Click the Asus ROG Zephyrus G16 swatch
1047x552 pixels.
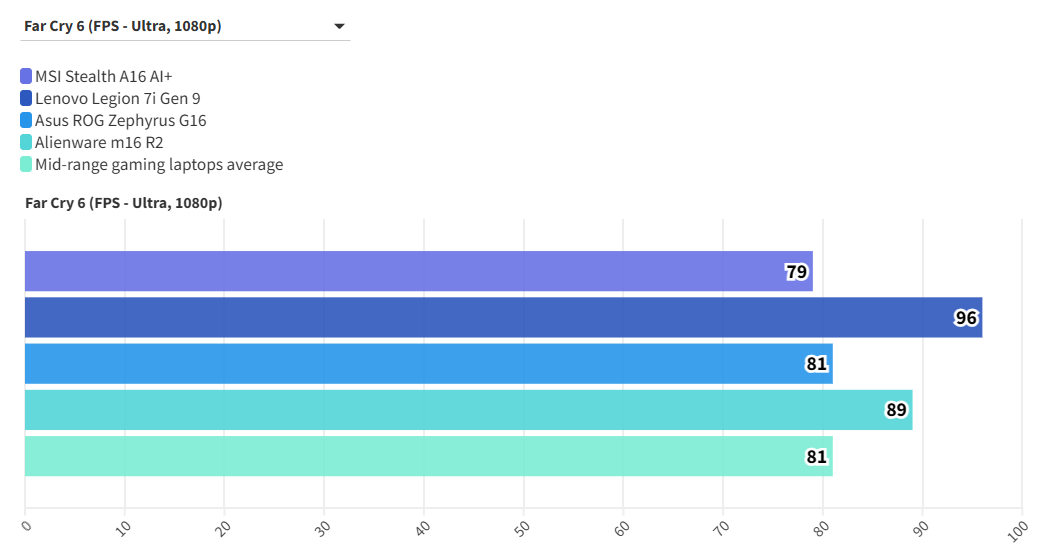26,120
